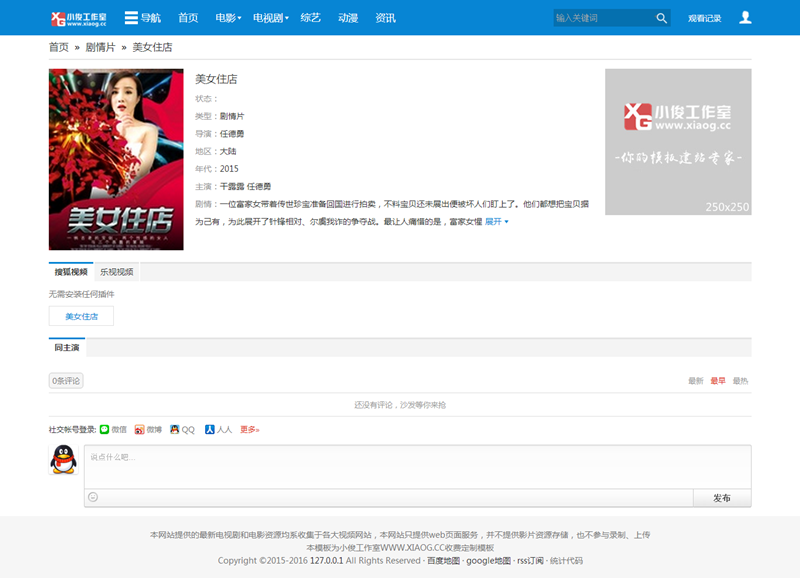Open the emoji smiley picker
800x578 pixels.
[93, 497]
